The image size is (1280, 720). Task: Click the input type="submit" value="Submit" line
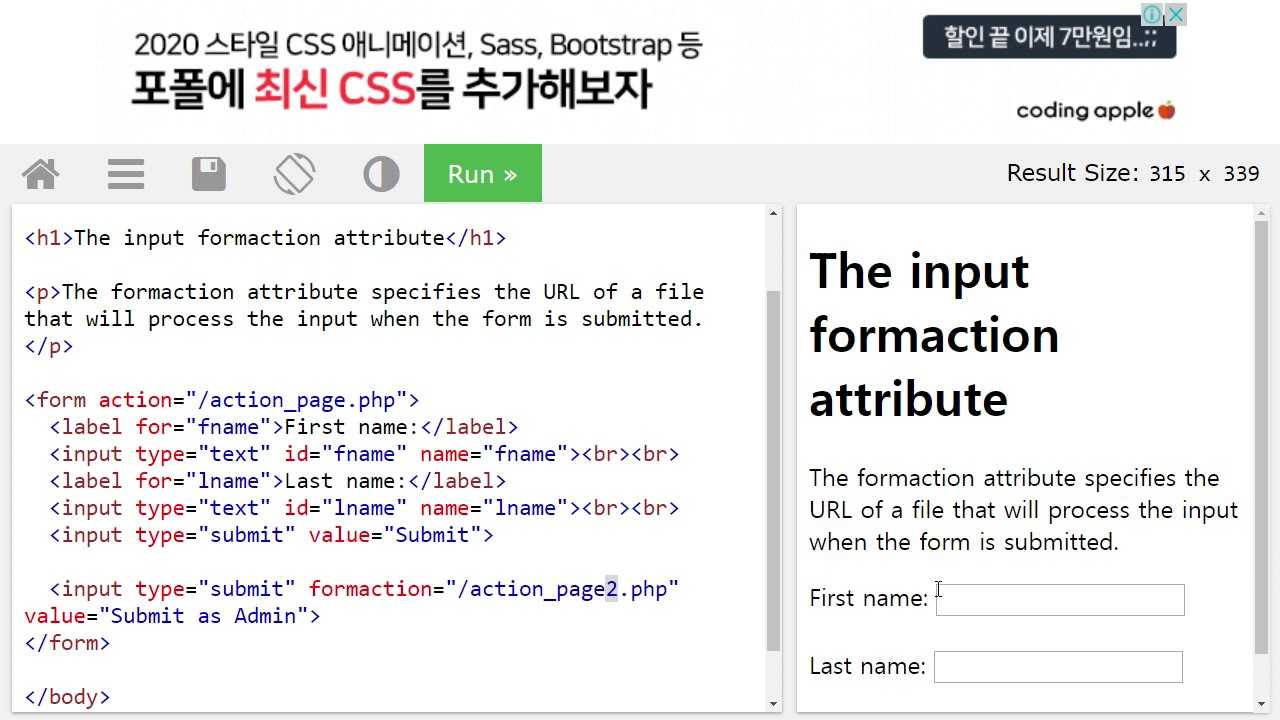271,535
